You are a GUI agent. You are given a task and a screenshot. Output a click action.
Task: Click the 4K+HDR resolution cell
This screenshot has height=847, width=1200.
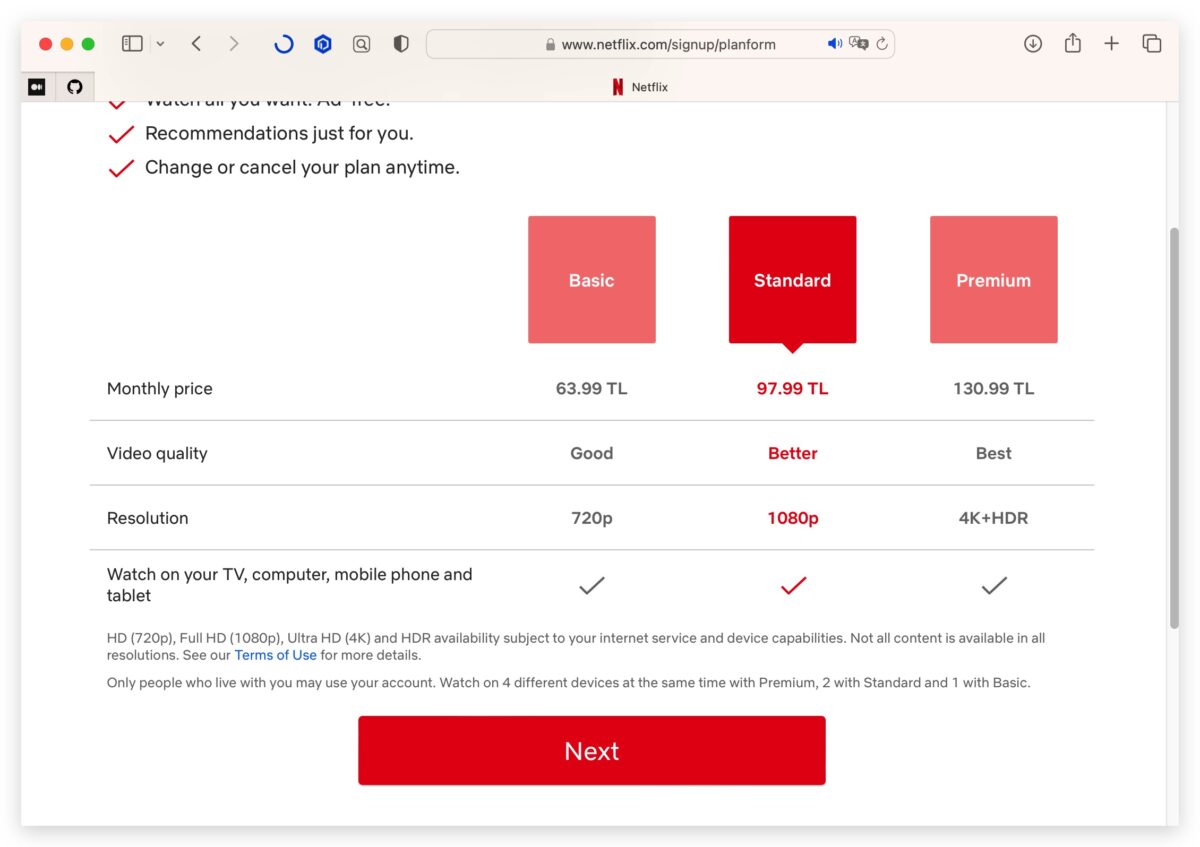[x=993, y=518]
